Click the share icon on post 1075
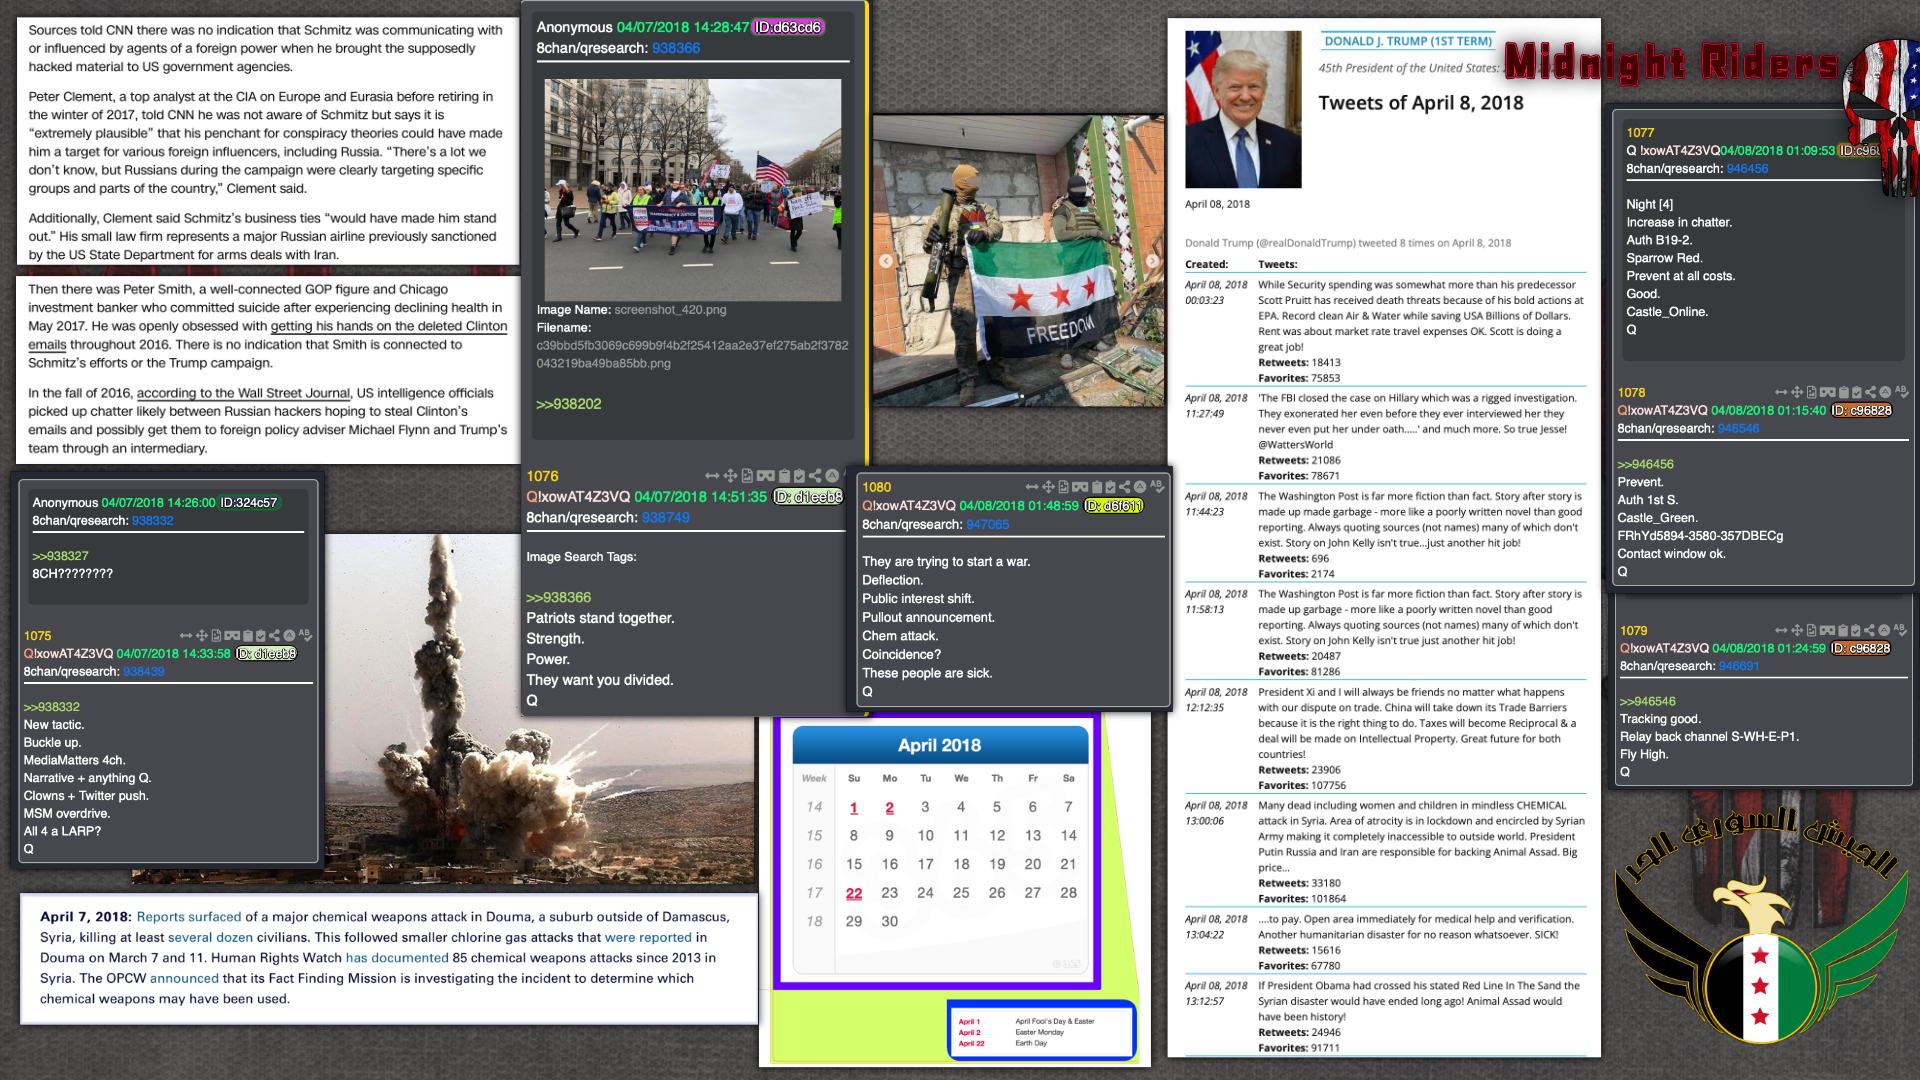 click(274, 635)
